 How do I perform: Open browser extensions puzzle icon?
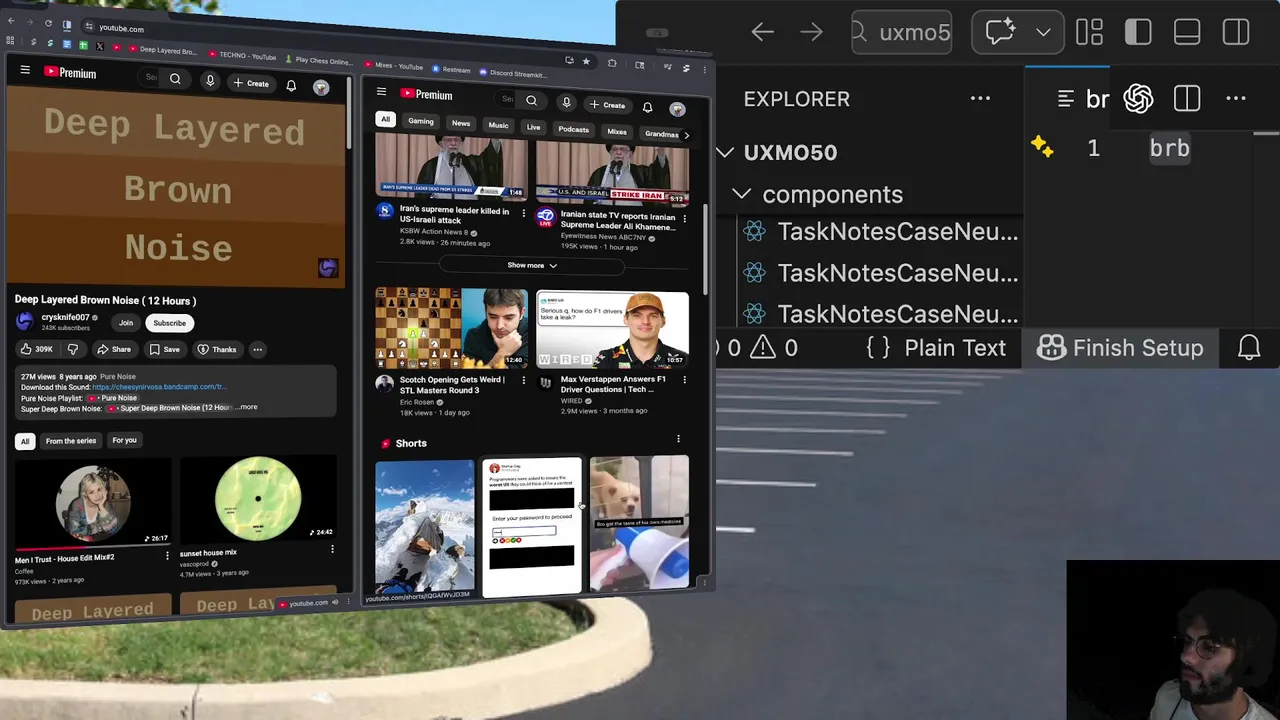click(x=612, y=63)
